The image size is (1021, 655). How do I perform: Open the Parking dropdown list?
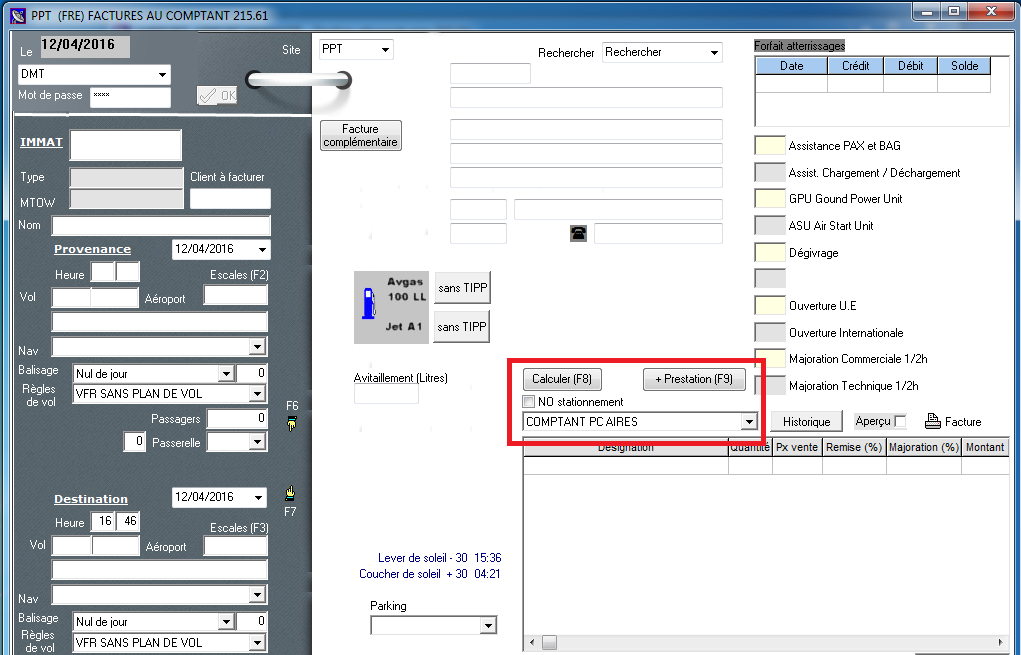[x=487, y=626]
